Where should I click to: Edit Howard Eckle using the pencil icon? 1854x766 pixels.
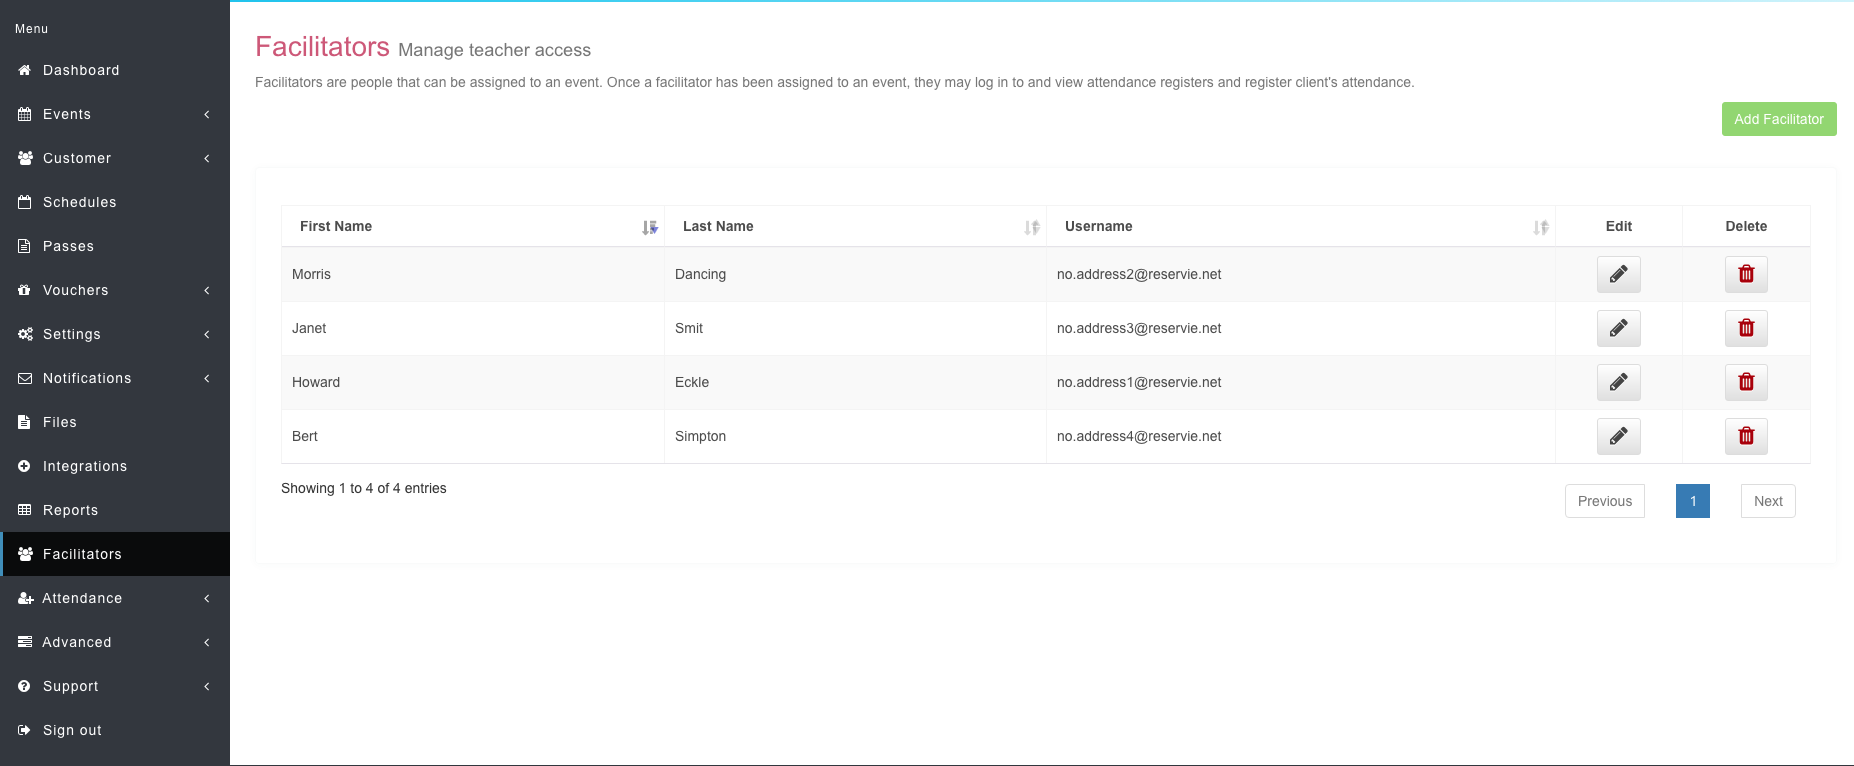point(1618,382)
